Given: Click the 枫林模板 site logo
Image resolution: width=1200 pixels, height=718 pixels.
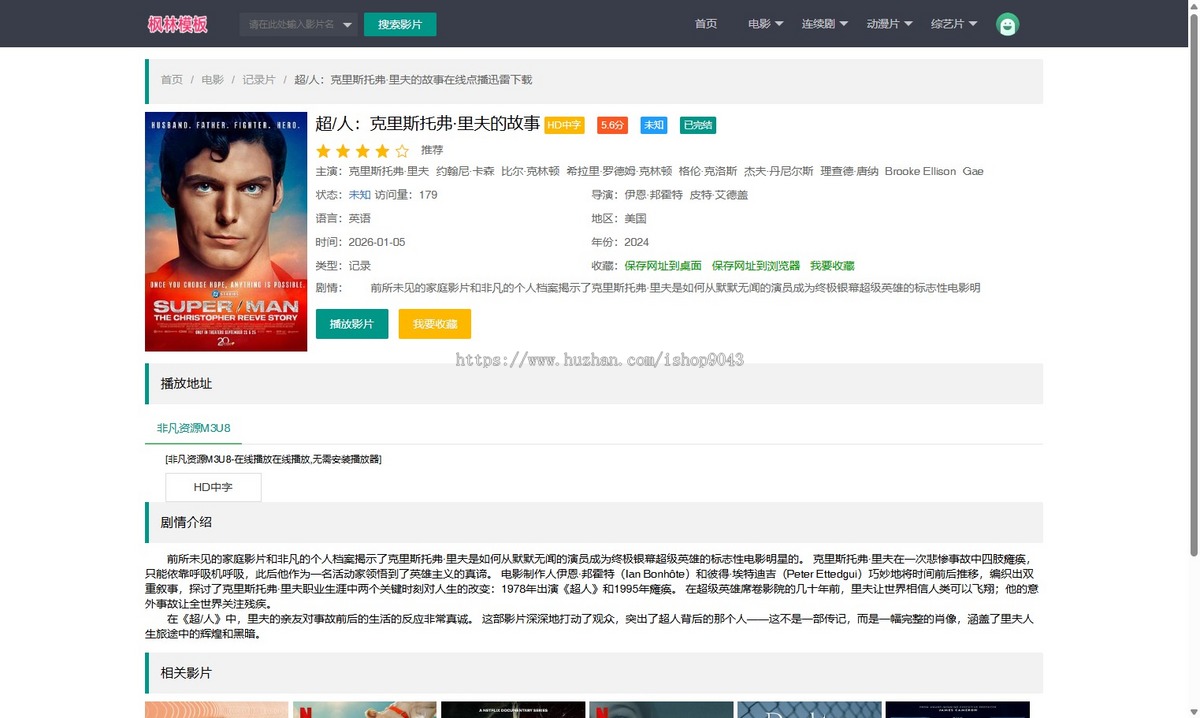Looking at the screenshot, I should (177, 24).
